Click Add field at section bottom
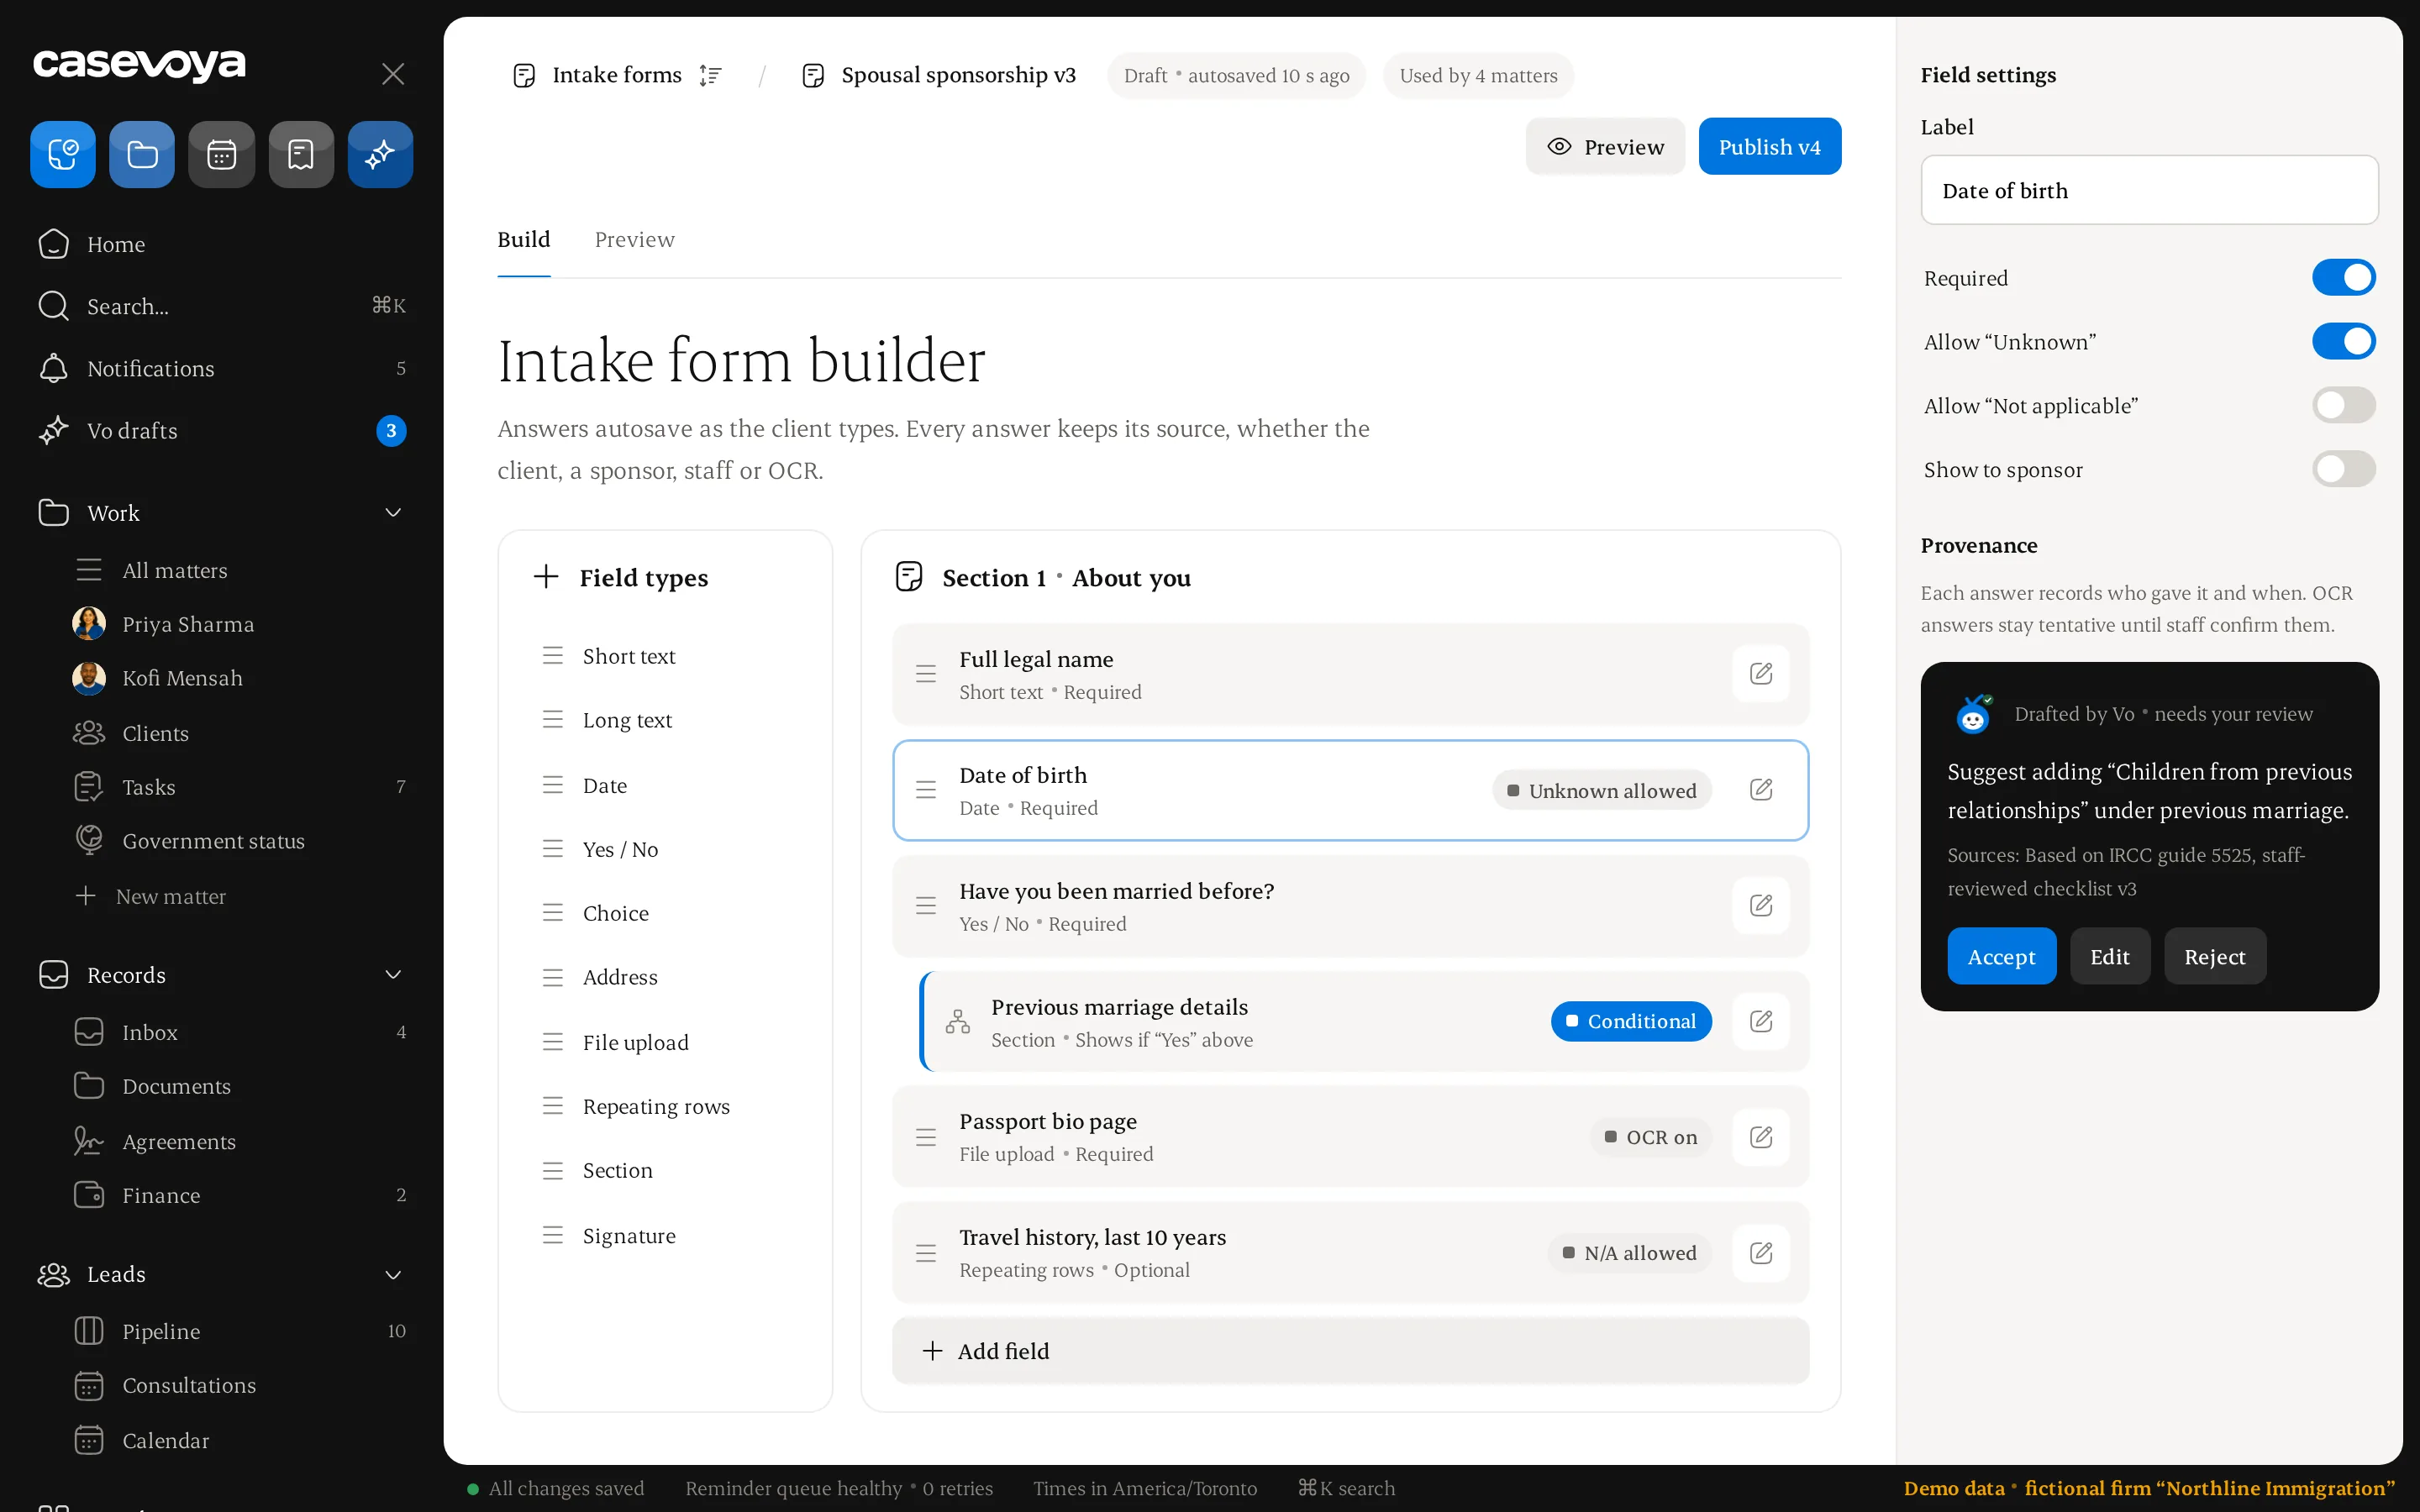2420x1512 pixels. [x=1350, y=1351]
